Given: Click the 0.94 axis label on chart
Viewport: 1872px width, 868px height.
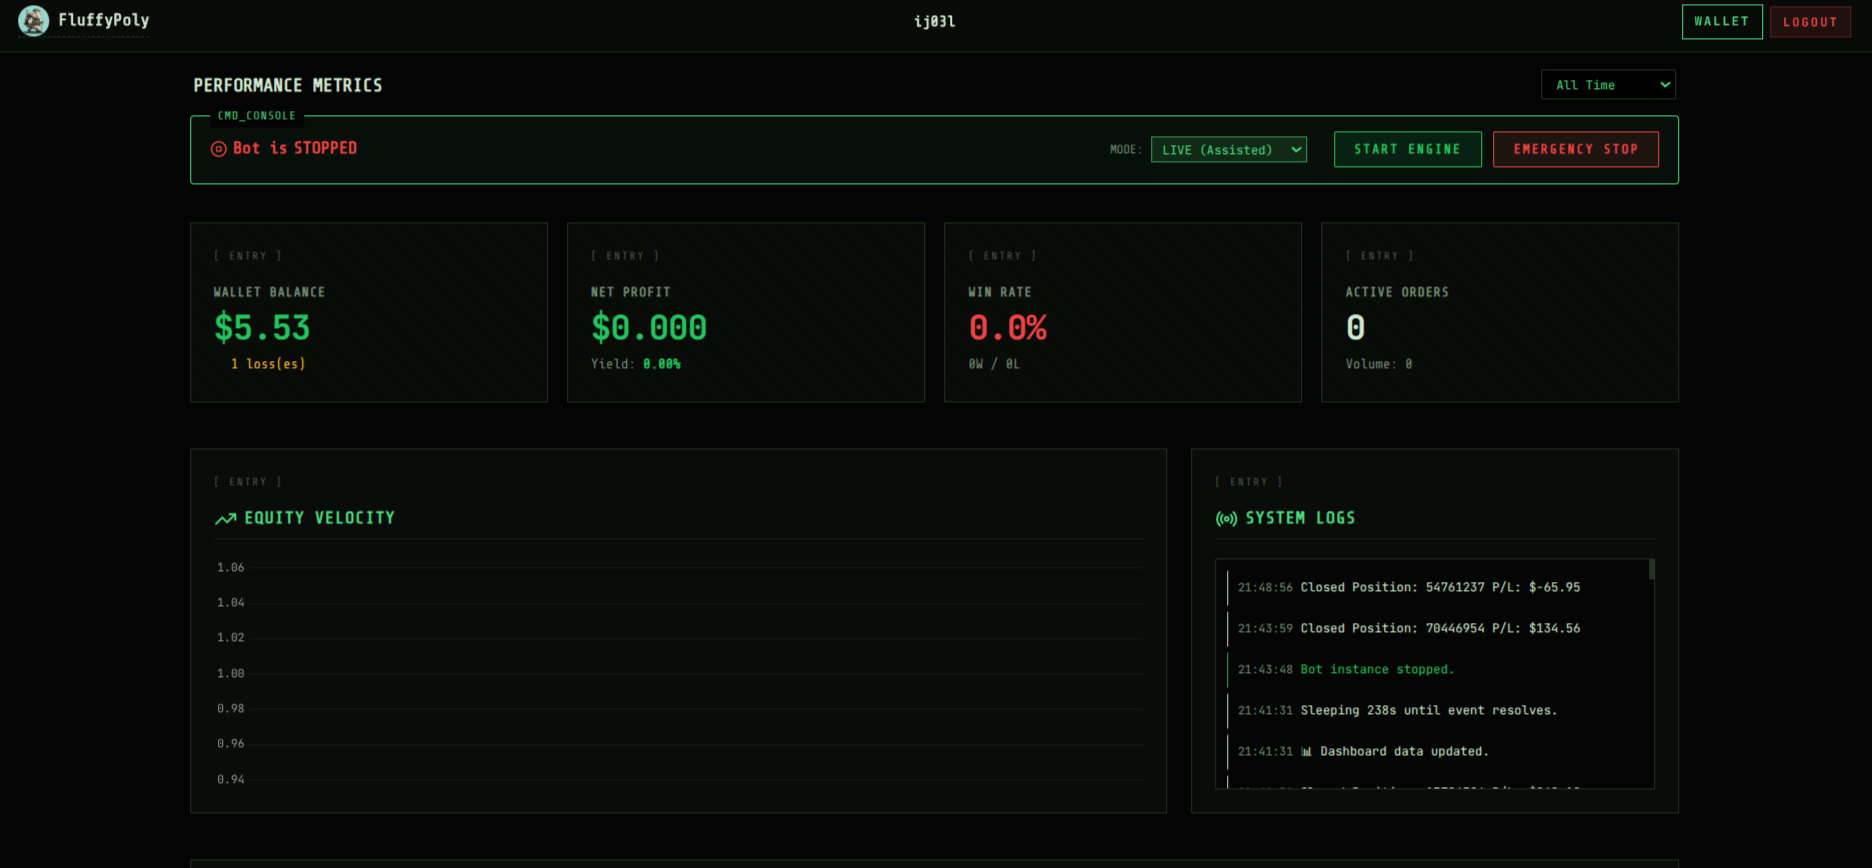Looking at the screenshot, I should tap(231, 779).
